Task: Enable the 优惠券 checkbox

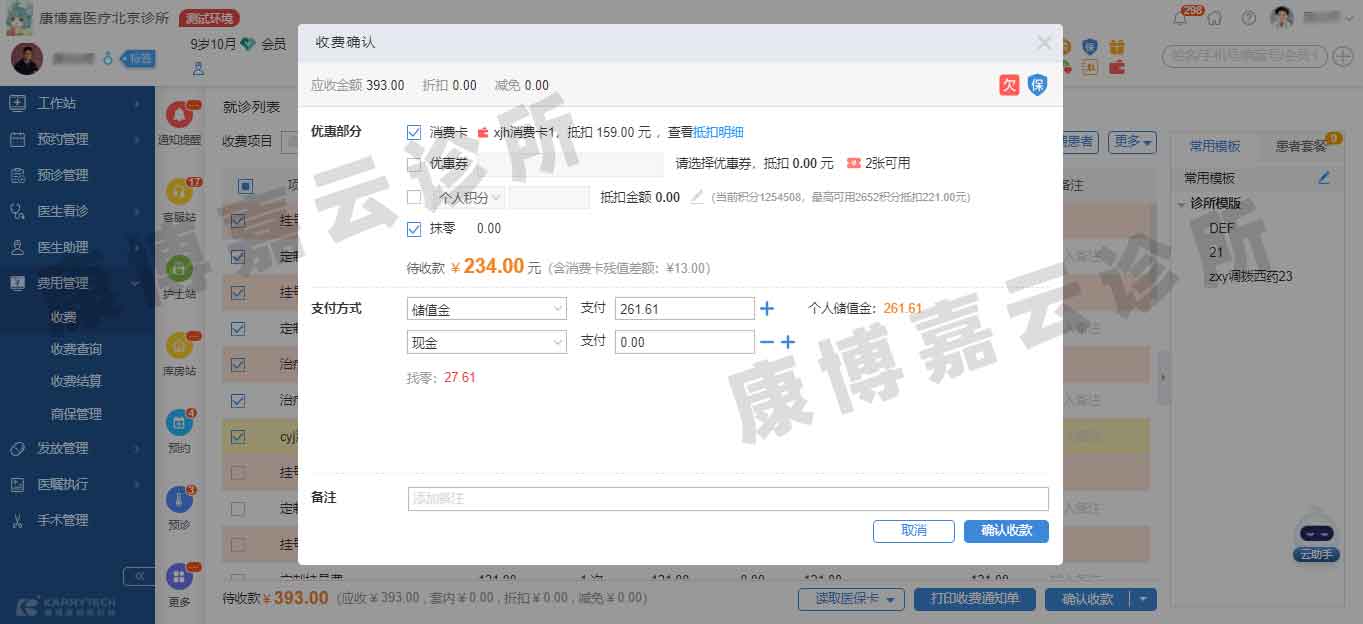Action: click(x=414, y=164)
